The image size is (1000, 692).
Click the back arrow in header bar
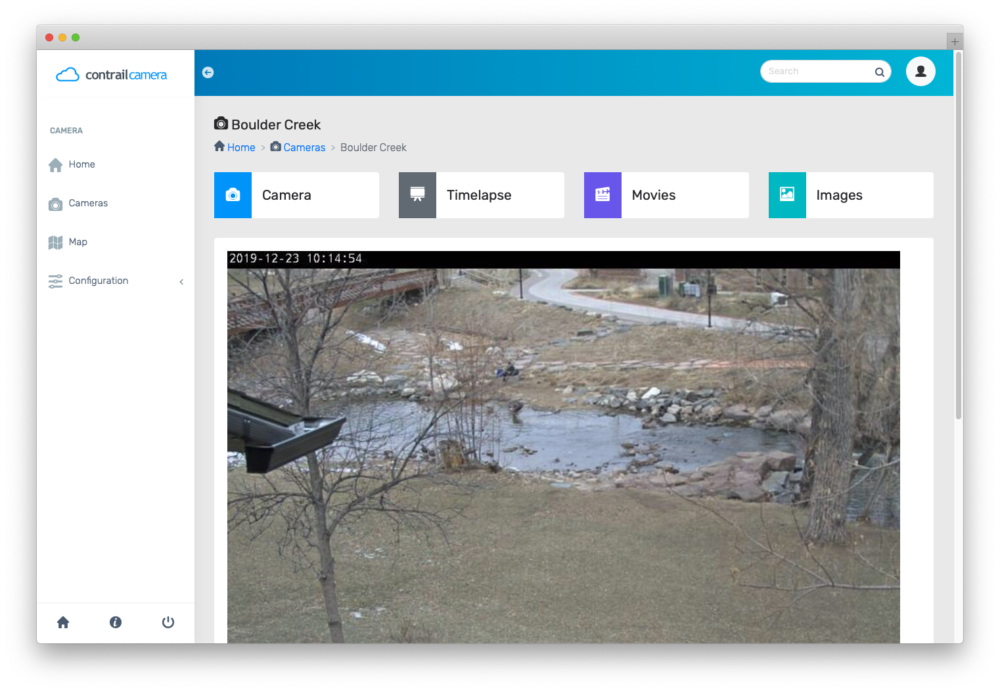[x=208, y=72]
